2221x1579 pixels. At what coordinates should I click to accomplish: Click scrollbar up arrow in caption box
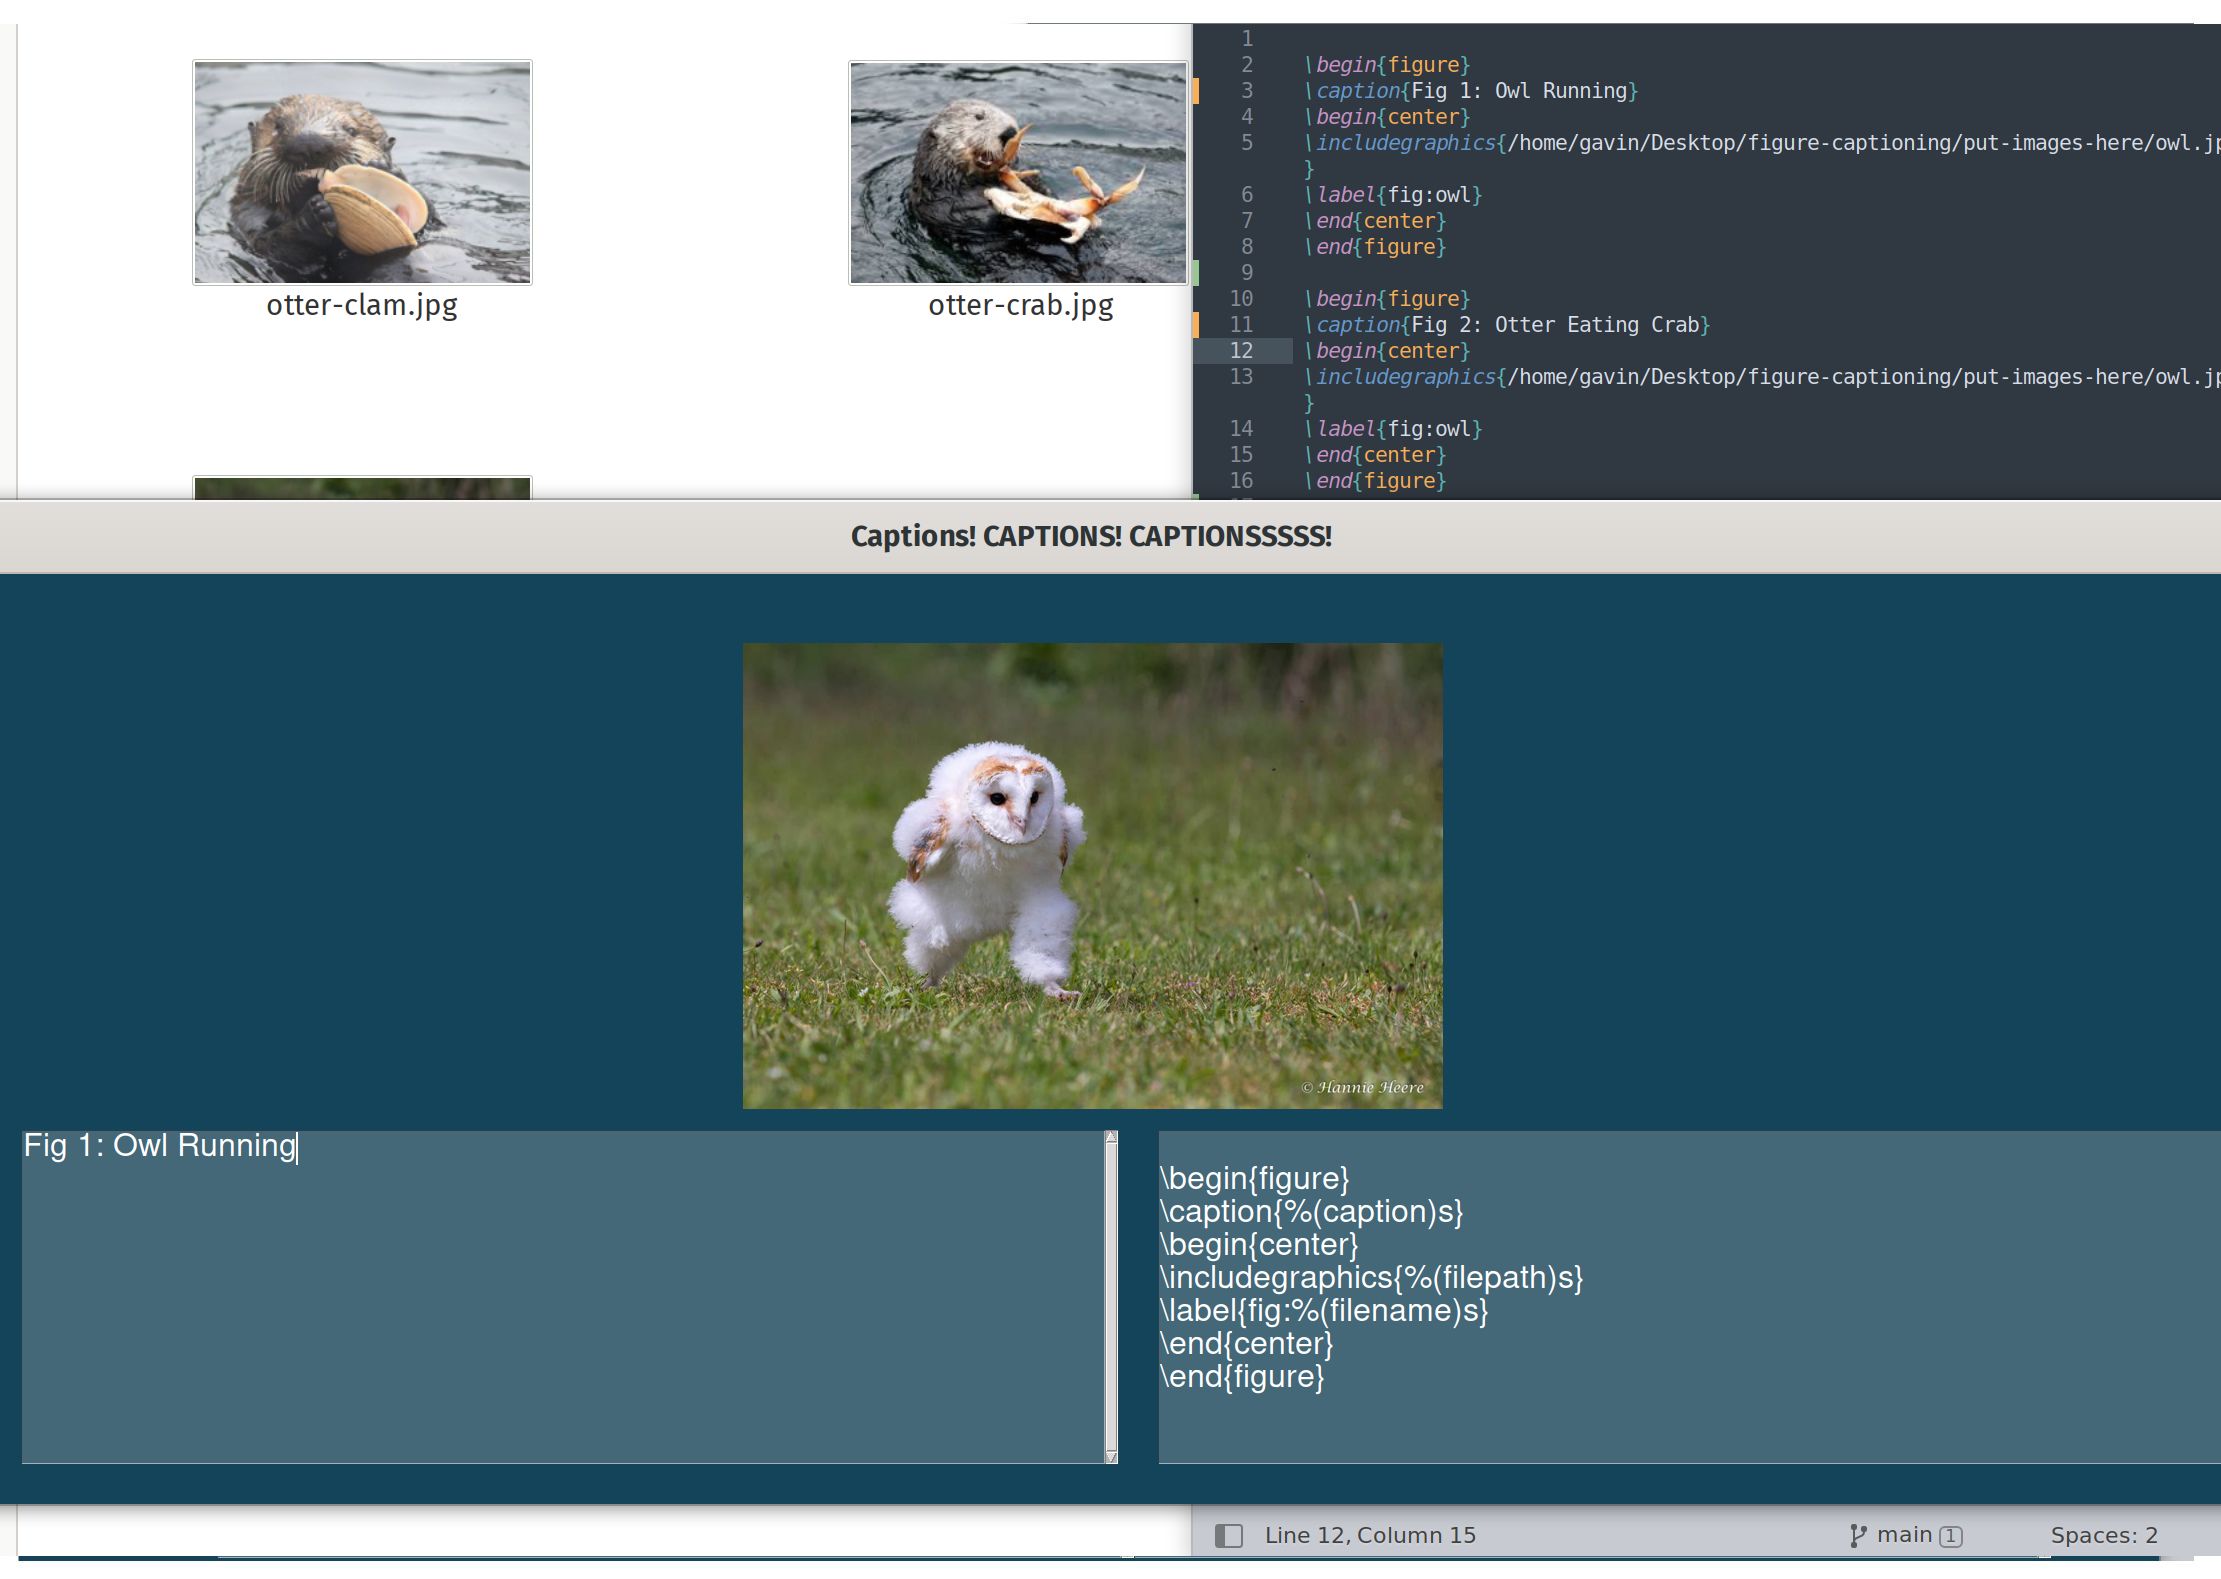tap(1110, 1138)
